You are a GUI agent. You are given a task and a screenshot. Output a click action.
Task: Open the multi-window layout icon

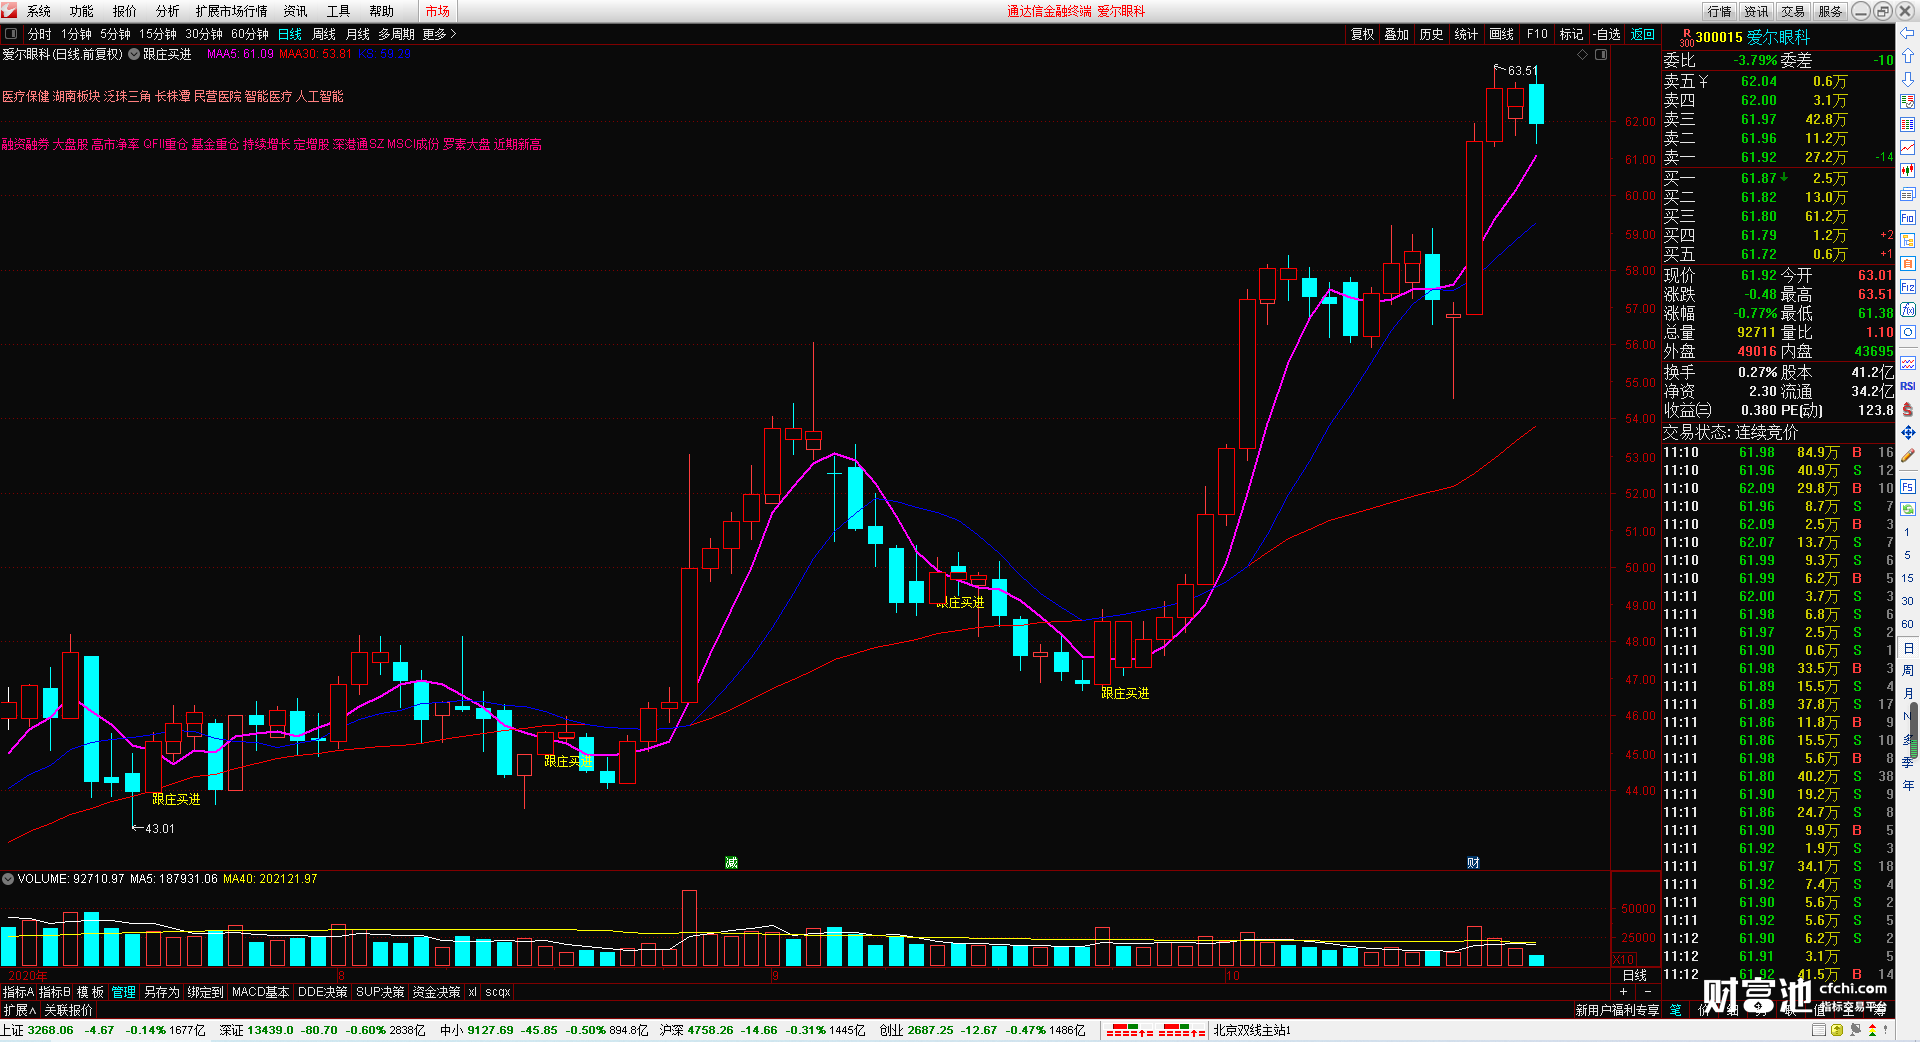pos(1908,194)
